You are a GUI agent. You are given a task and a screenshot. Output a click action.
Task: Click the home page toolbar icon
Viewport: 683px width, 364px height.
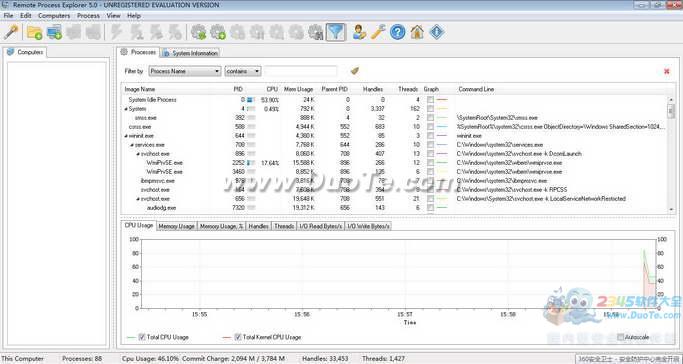click(x=417, y=32)
